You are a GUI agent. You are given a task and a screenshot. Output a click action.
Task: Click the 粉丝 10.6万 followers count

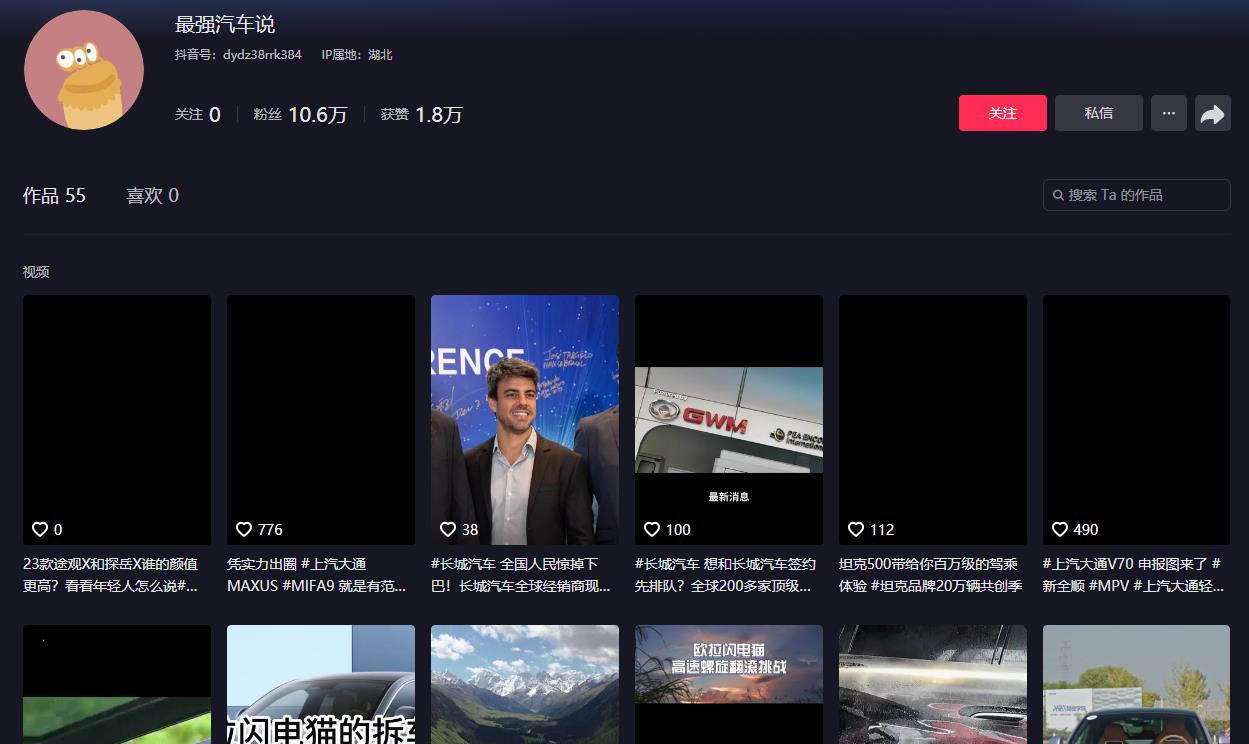point(300,115)
